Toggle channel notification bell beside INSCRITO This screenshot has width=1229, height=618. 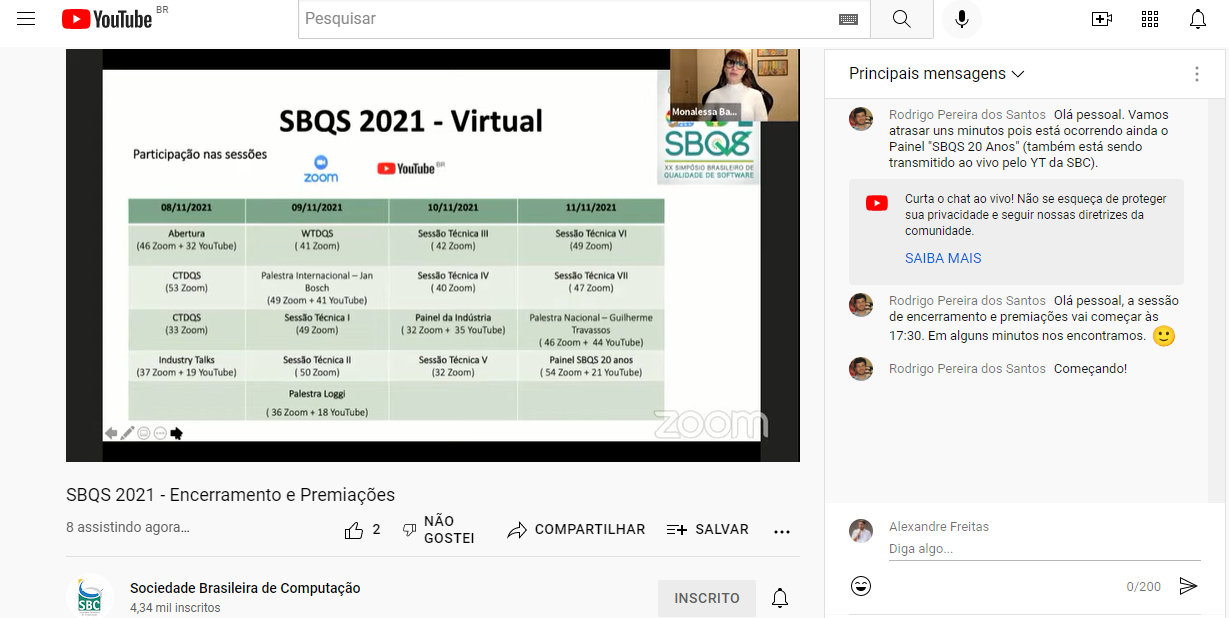780,598
